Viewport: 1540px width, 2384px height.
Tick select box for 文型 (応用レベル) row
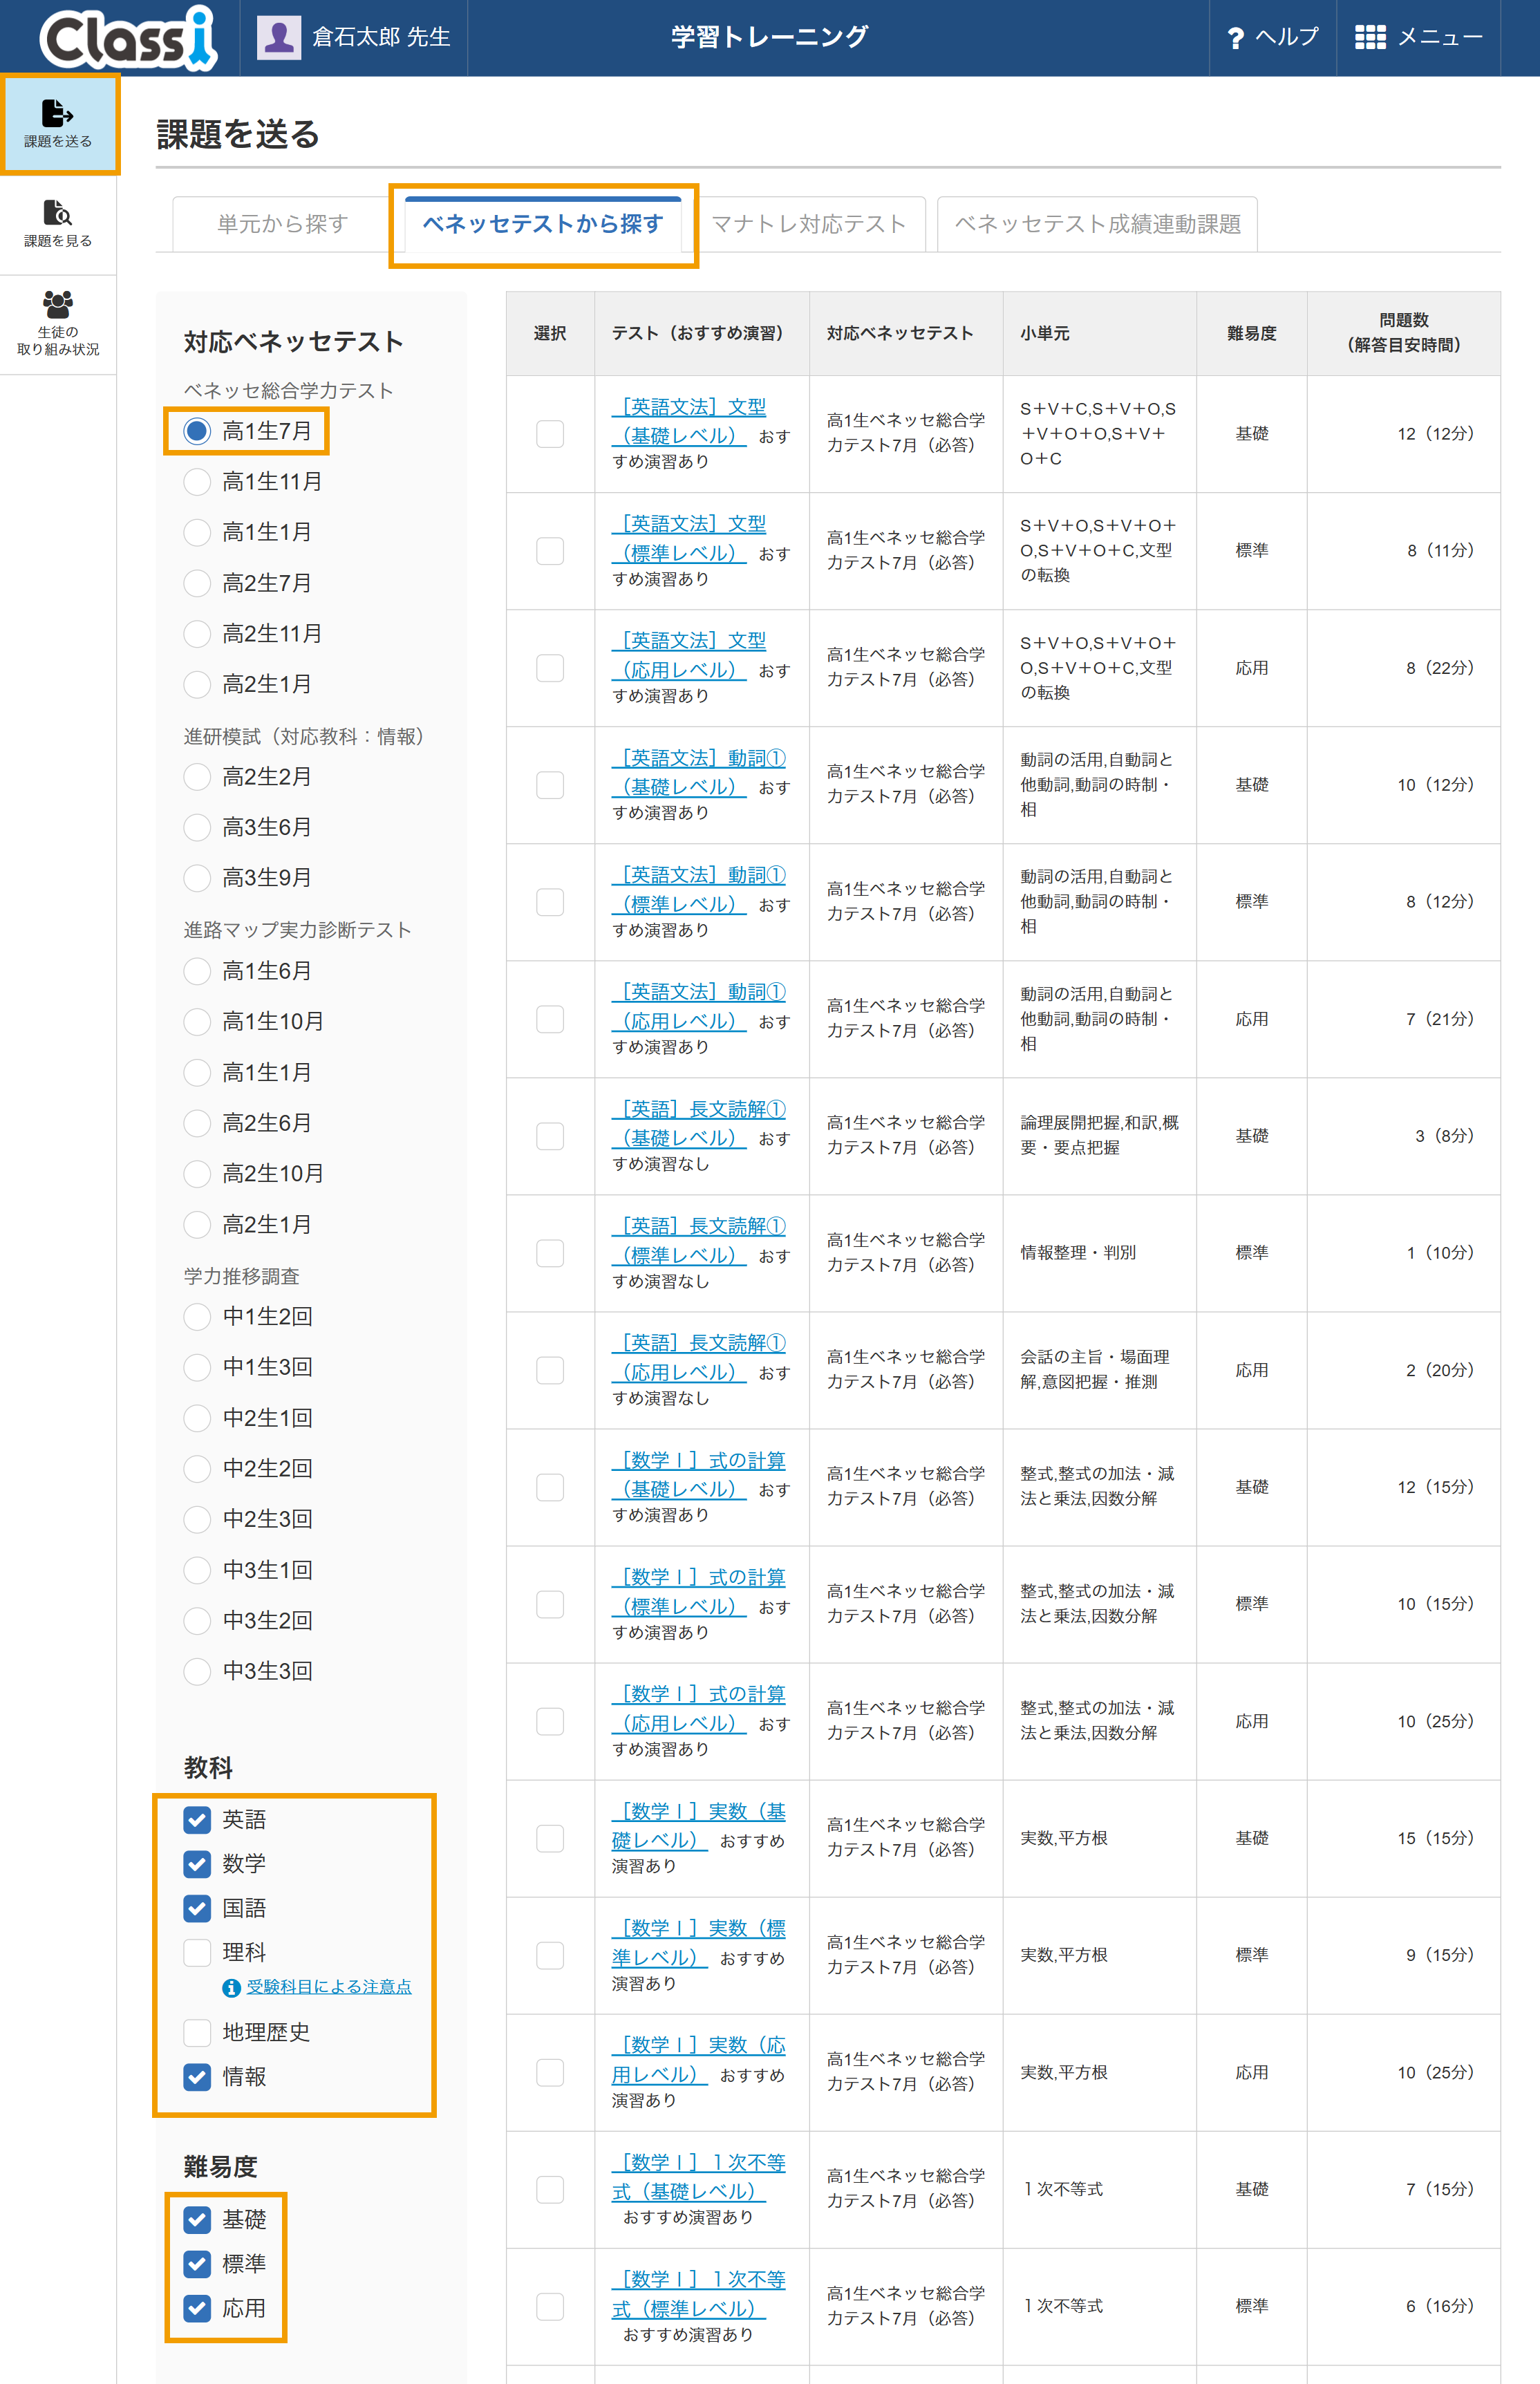click(550, 668)
